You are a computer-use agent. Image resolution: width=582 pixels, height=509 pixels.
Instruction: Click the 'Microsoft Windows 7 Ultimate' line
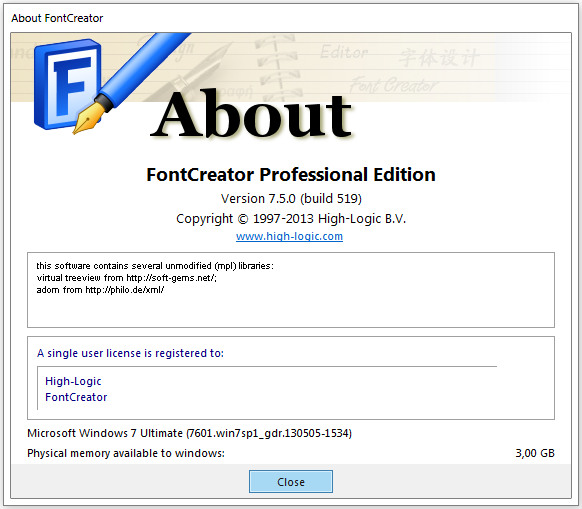[189, 433]
